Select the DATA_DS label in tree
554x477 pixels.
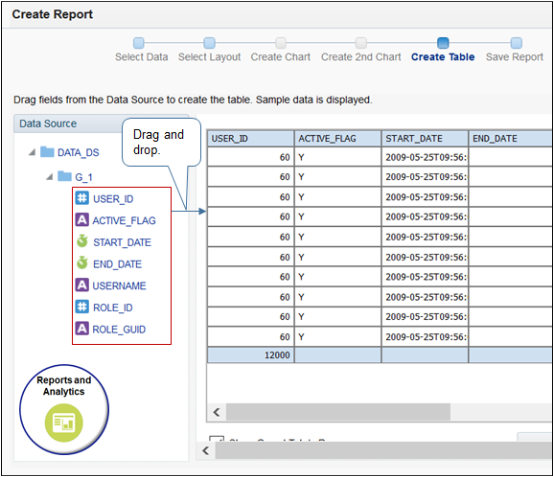(78, 153)
